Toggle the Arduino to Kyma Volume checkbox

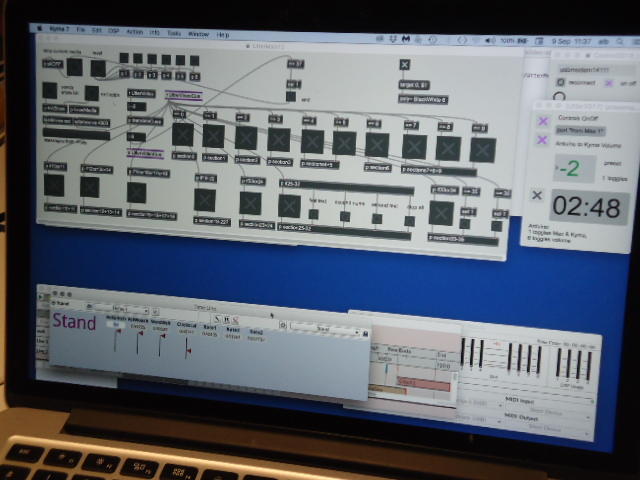(542, 140)
